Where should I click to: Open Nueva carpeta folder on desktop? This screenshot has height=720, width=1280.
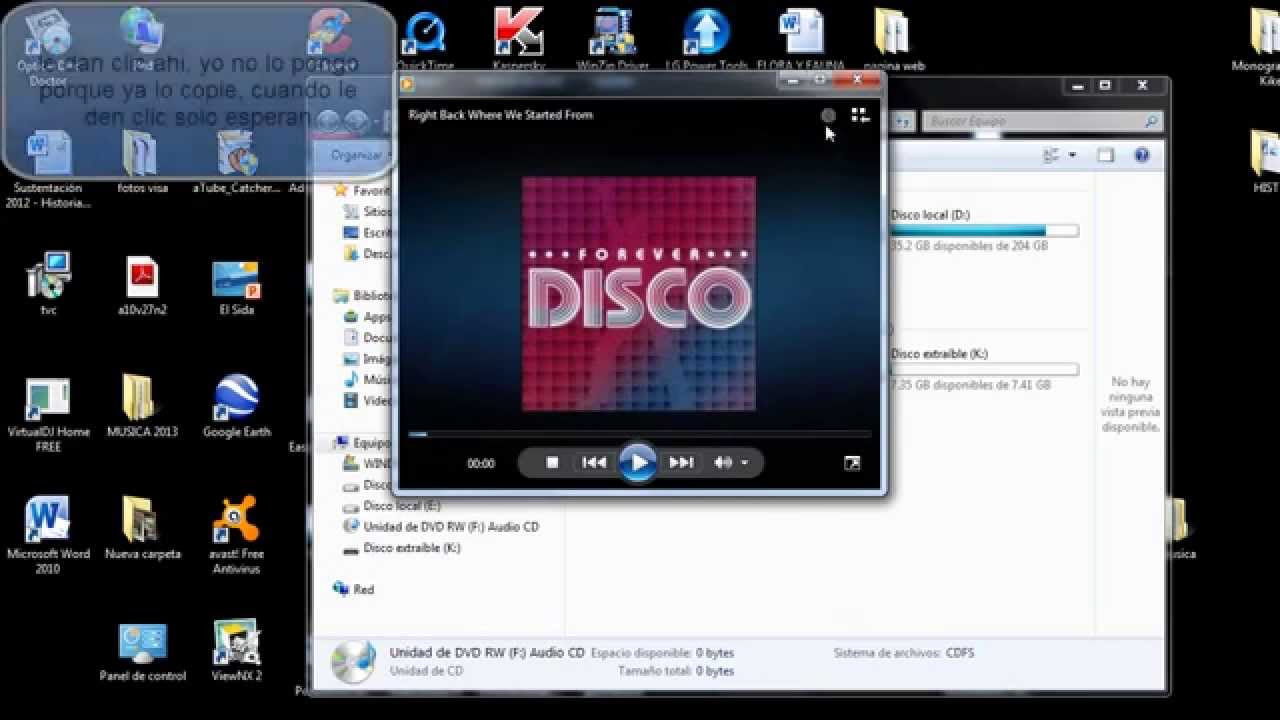coord(142,528)
